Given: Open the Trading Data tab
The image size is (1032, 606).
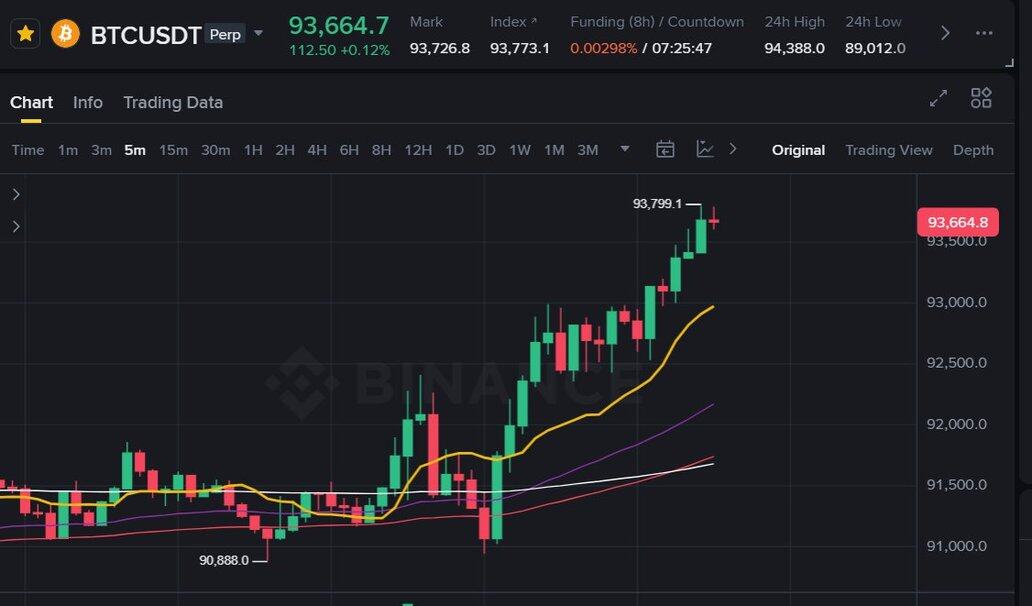Looking at the screenshot, I should point(173,102).
